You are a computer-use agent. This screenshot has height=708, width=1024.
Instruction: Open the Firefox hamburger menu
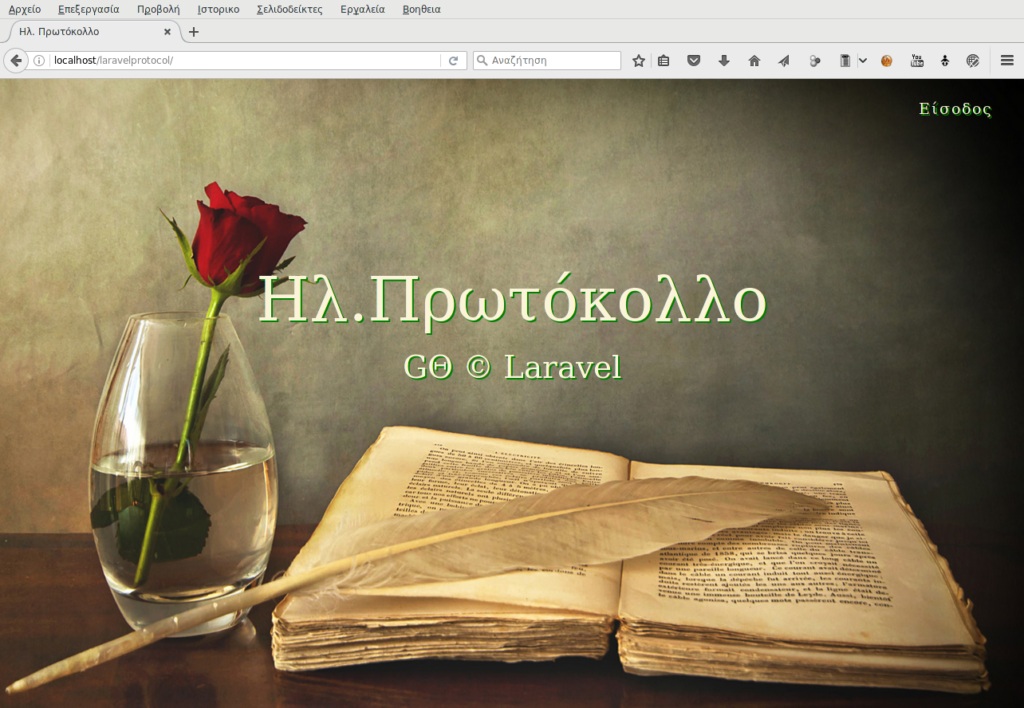coord(1007,61)
